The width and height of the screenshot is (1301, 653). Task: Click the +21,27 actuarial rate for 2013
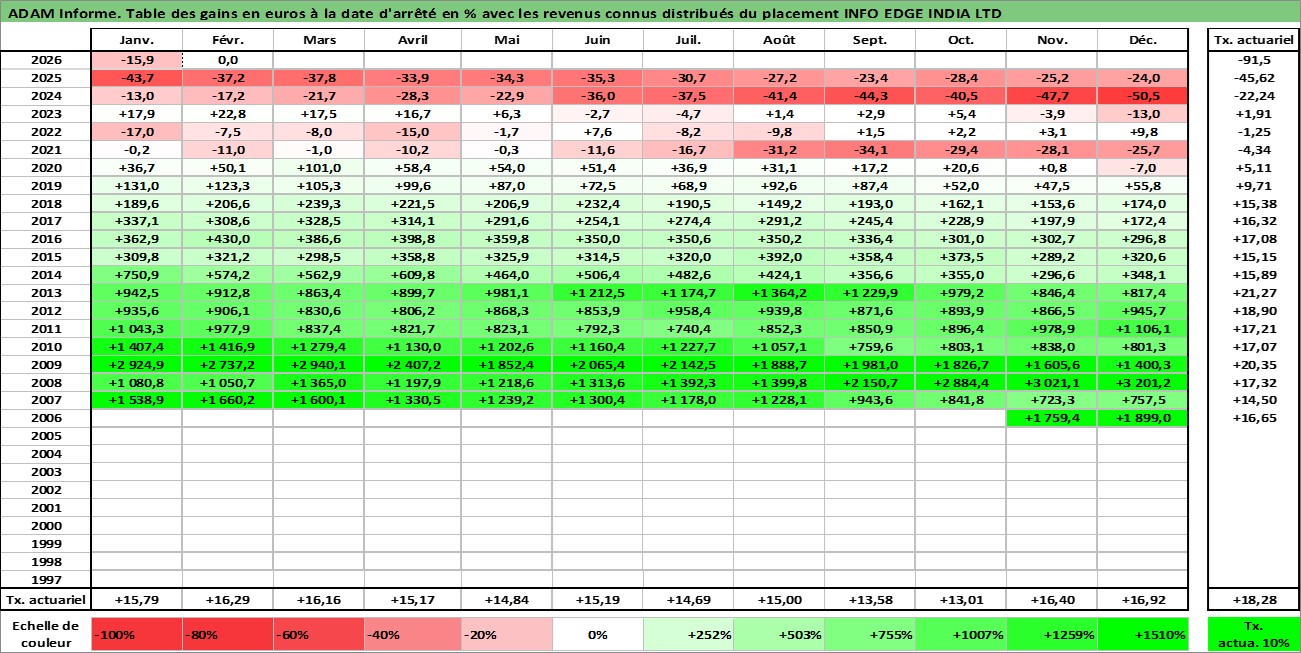1254,293
